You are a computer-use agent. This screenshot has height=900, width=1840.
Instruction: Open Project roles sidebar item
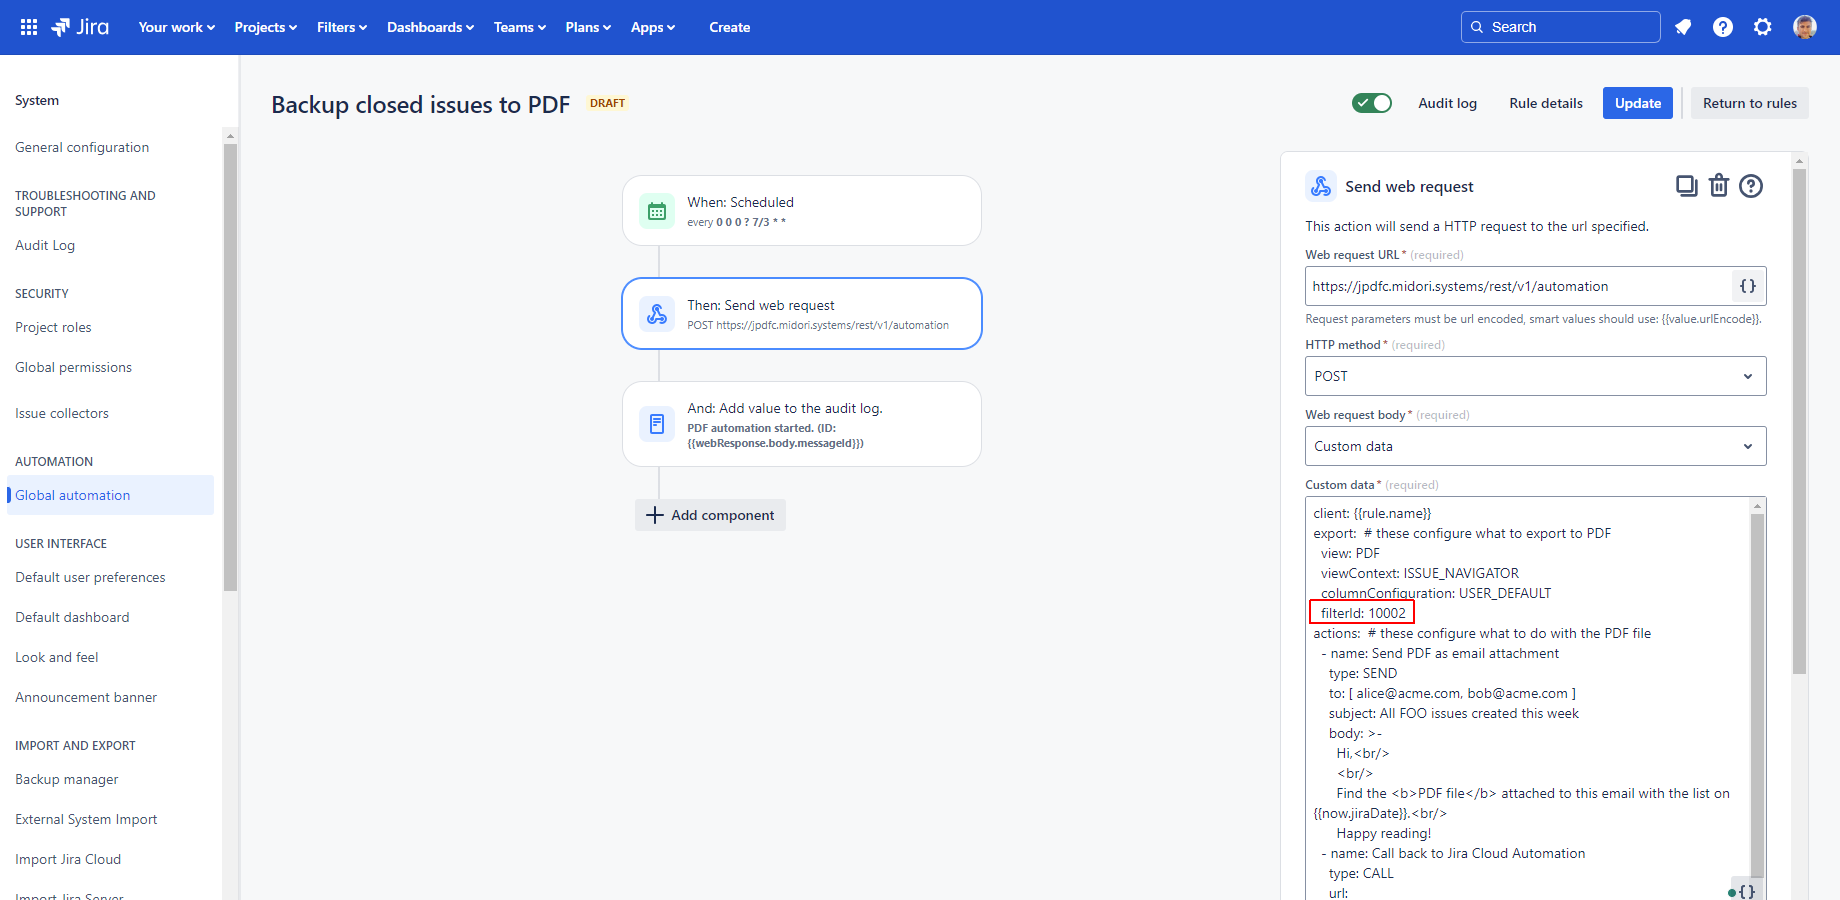[x=53, y=327]
